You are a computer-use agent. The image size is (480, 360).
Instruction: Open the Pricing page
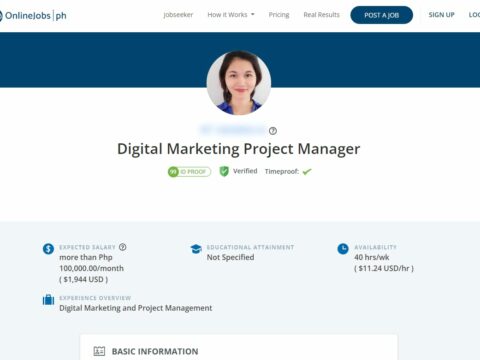click(x=279, y=15)
